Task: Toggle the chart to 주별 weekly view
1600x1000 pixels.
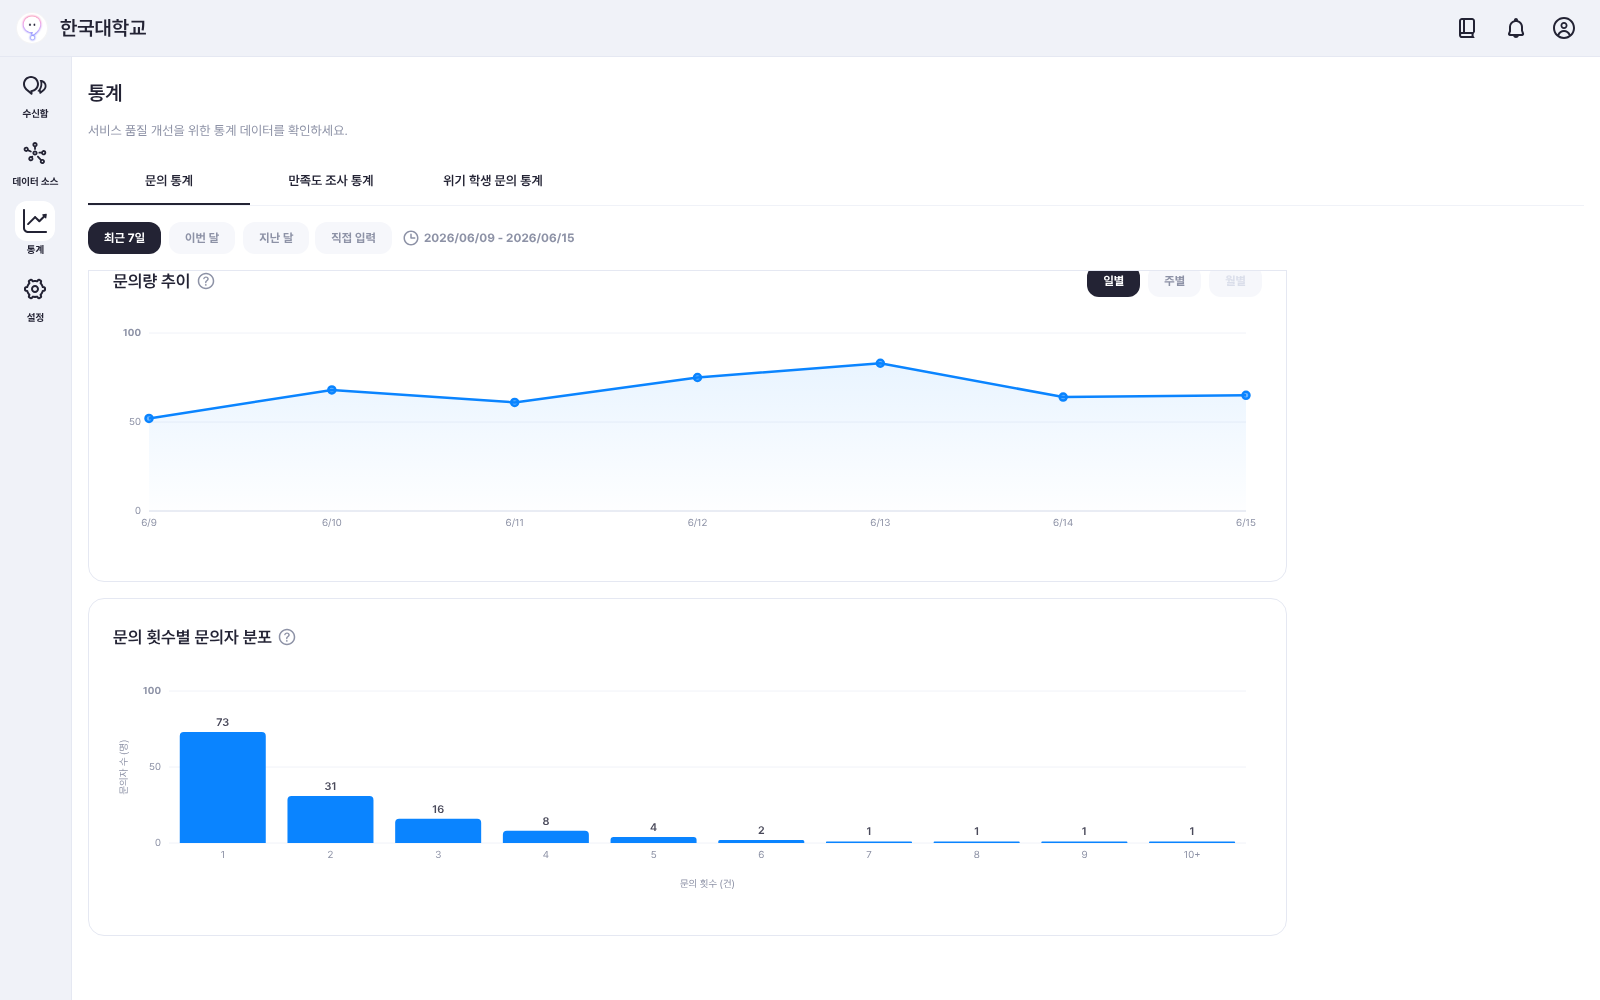Action: click(x=1174, y=281)
